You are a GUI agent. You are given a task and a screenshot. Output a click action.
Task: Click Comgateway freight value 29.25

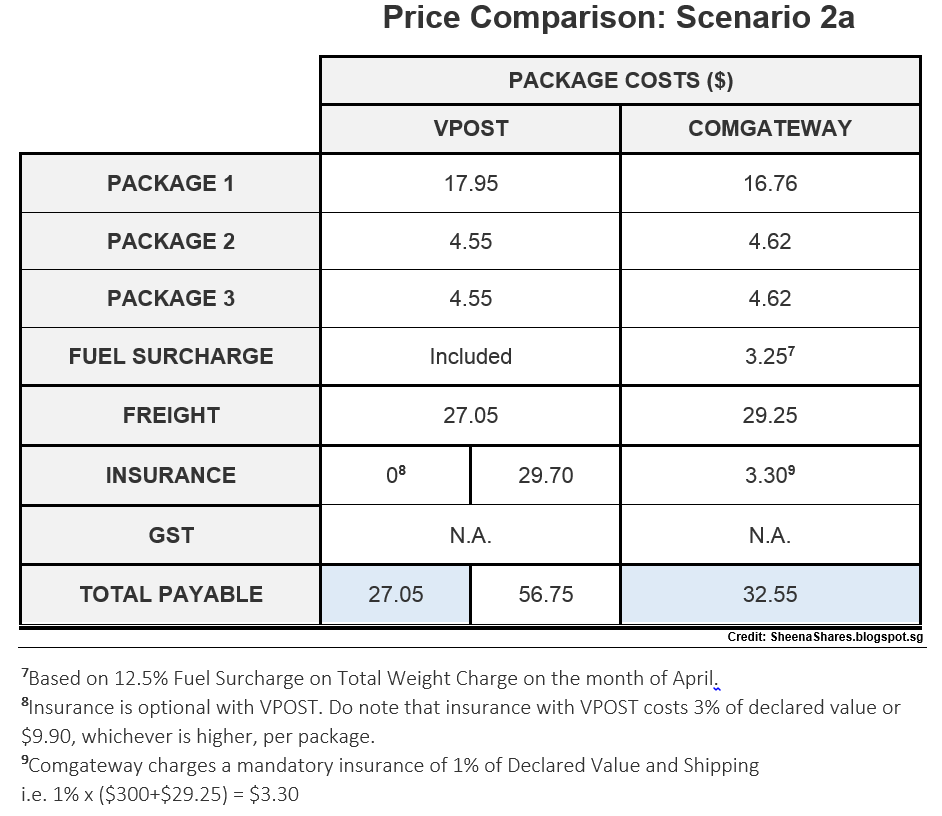[770, 415]
